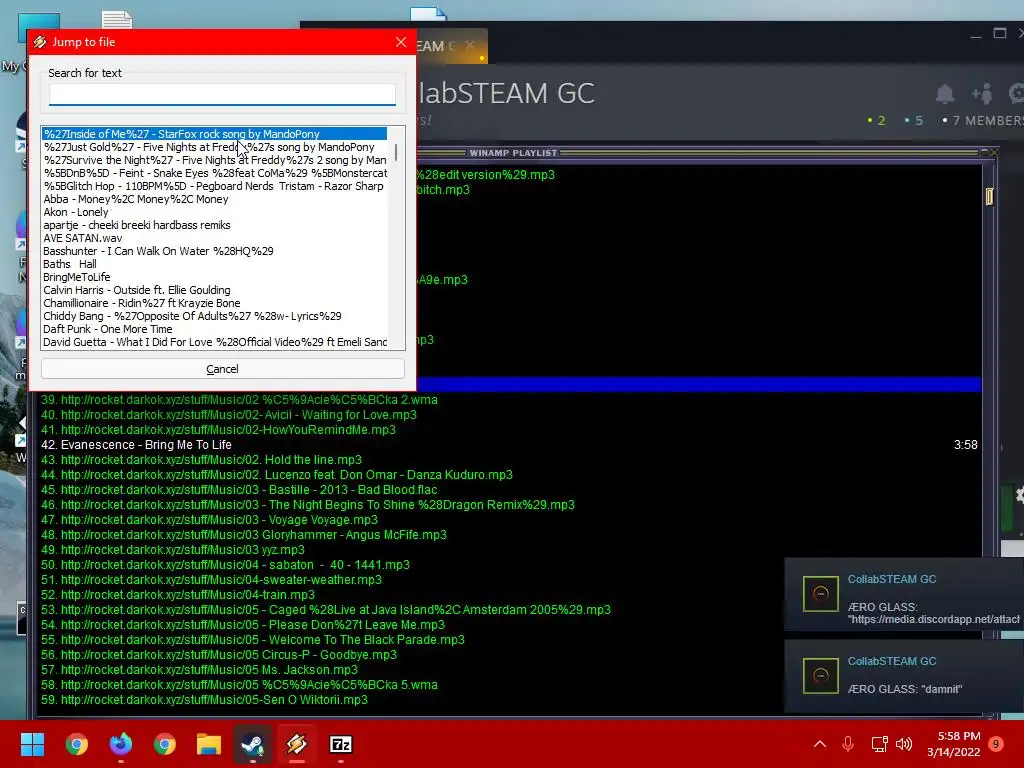The image size is (1024, 768).
Task: Open the discordapp link CollabSTEAM GC notification
Action: [x=904, y=594]
